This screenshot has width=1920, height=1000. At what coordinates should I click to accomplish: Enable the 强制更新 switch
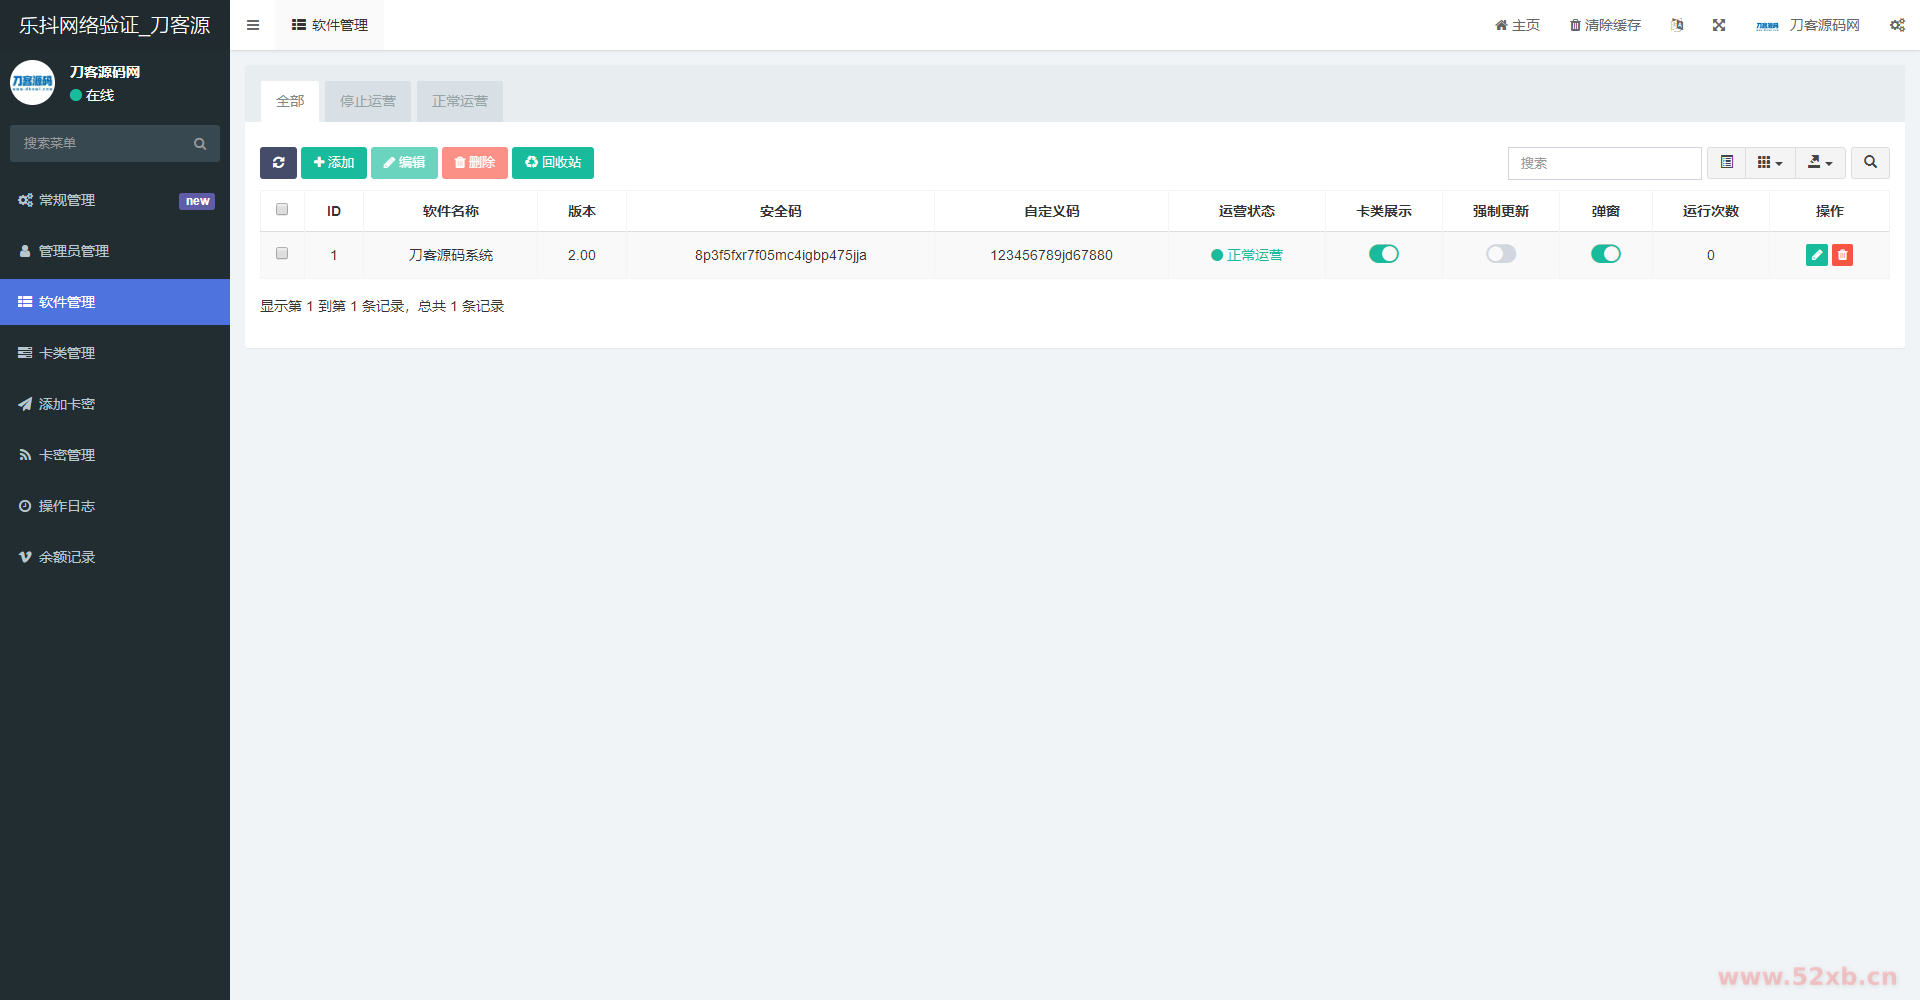coord(1500,254)
